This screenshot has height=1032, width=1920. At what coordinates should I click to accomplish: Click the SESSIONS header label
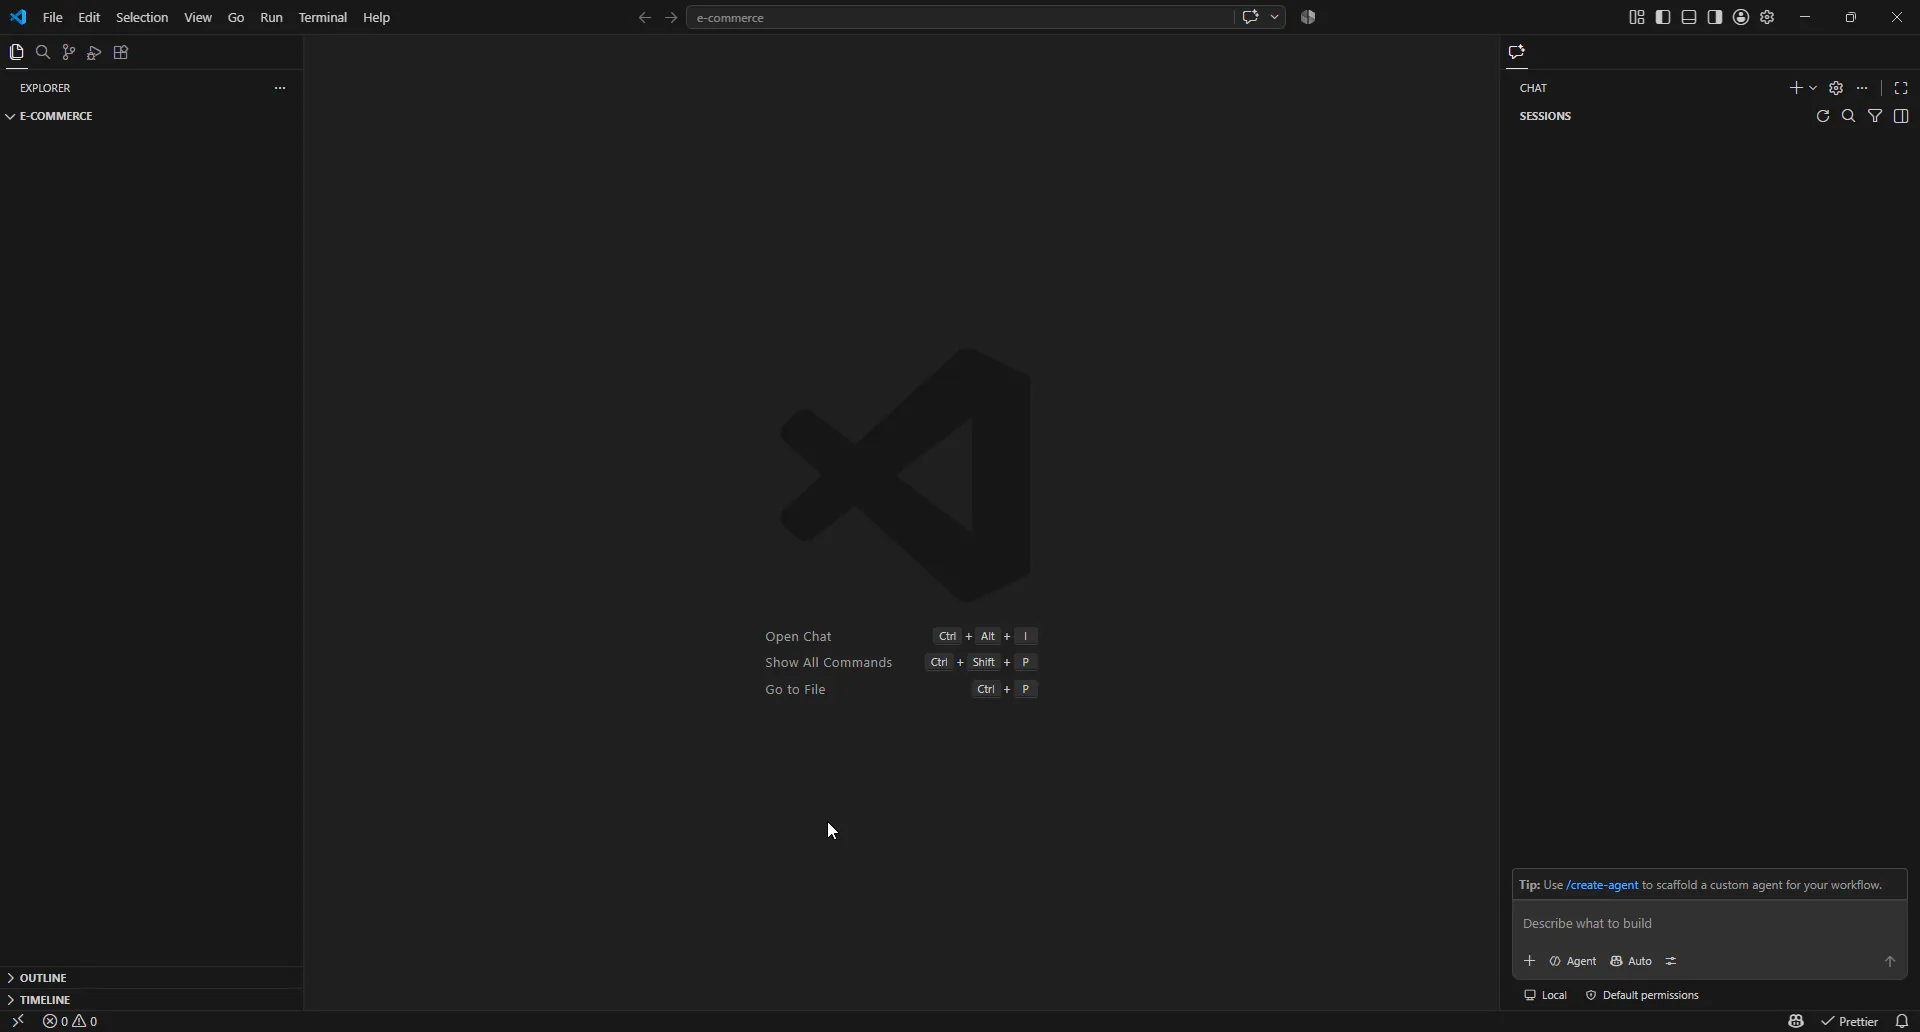click(x=1545, y=116)
